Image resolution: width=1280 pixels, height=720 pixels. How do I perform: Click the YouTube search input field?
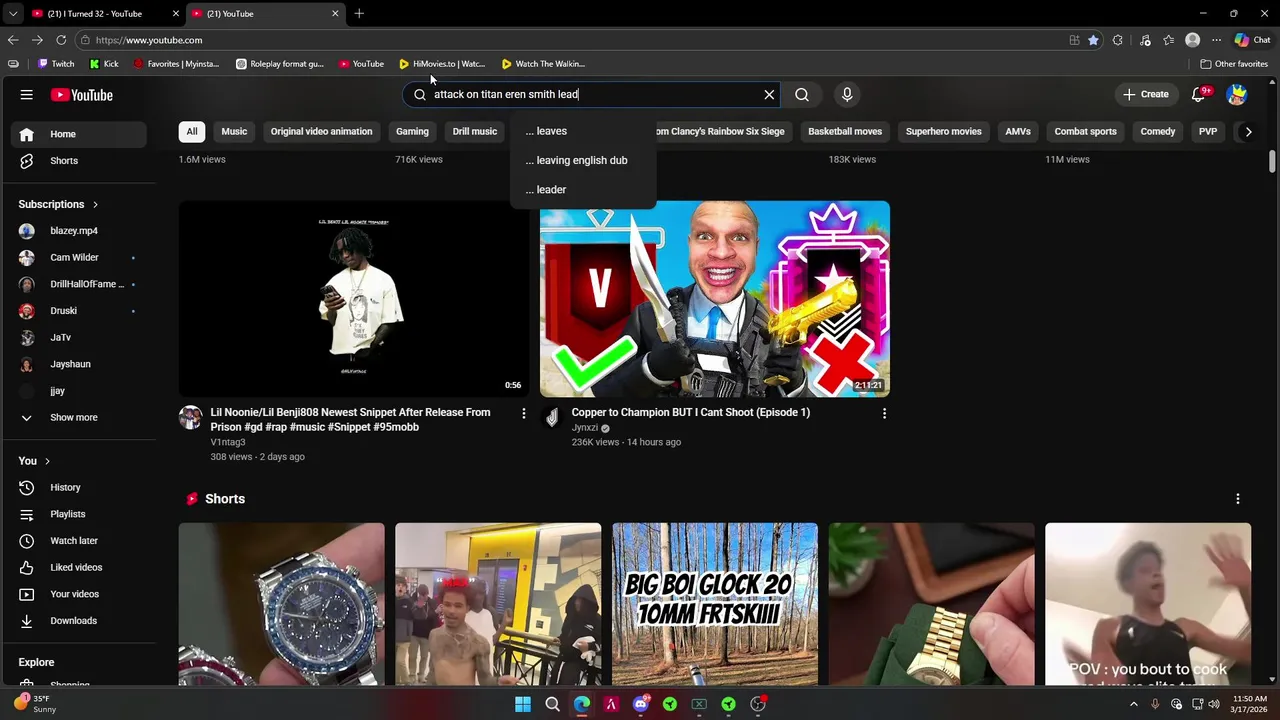(x=595, y=95)
